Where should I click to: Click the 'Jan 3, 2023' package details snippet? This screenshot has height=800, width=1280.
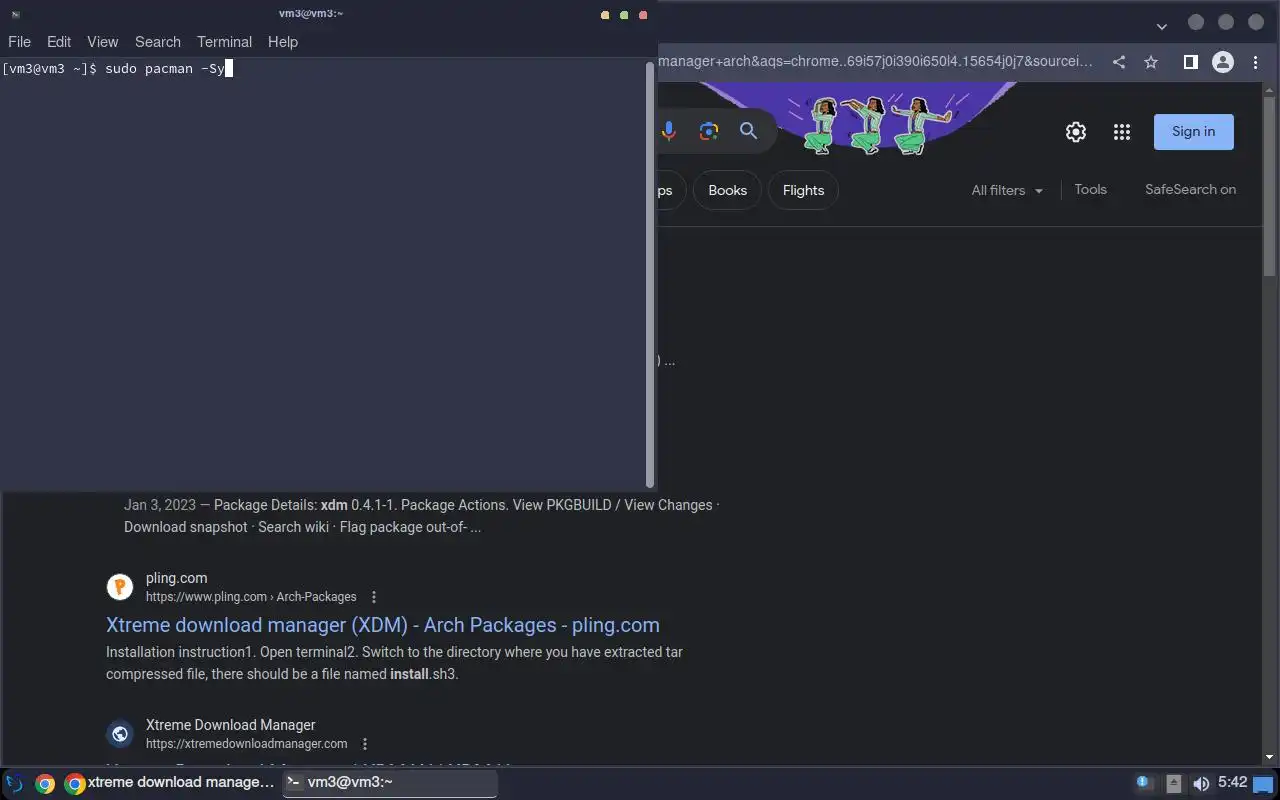pyautogui.click(x=421, y=516)
